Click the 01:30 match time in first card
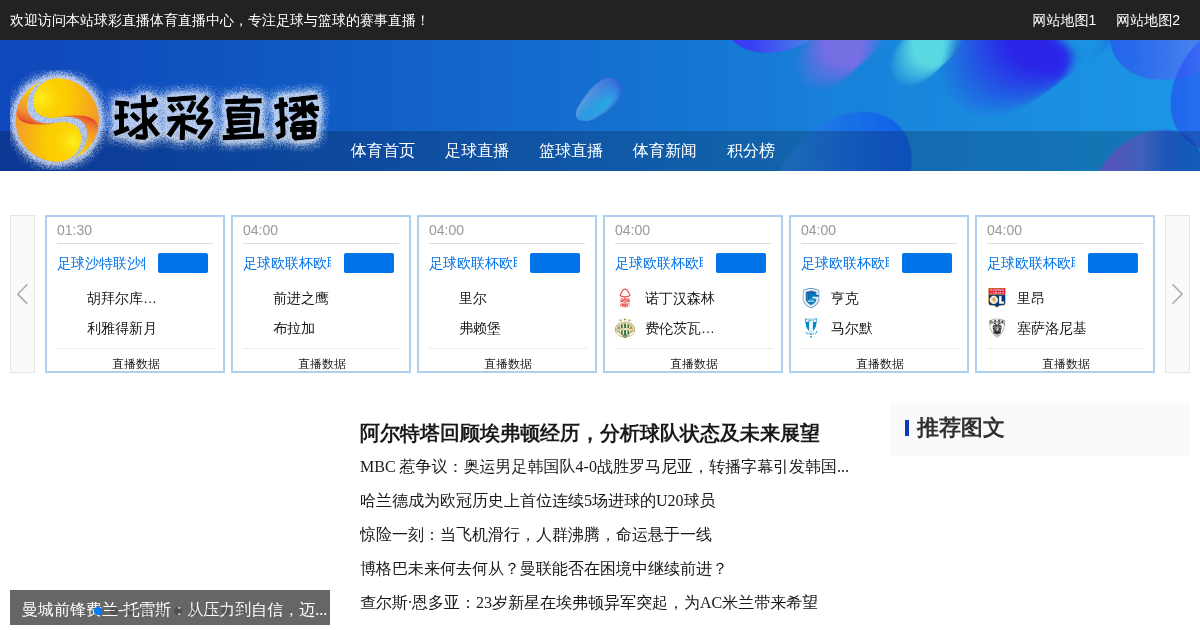Viewport: 1200px width, 630px height. [x=74, y=230]
